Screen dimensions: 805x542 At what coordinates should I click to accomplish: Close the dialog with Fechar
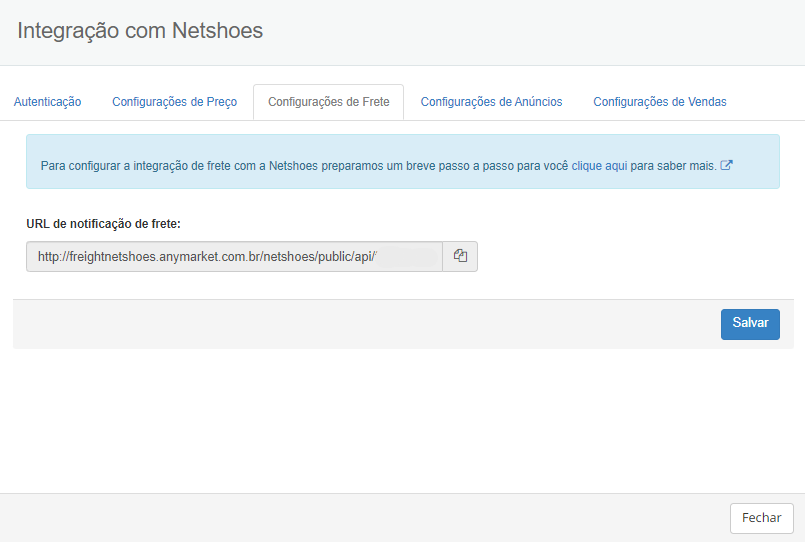point(762,518)
